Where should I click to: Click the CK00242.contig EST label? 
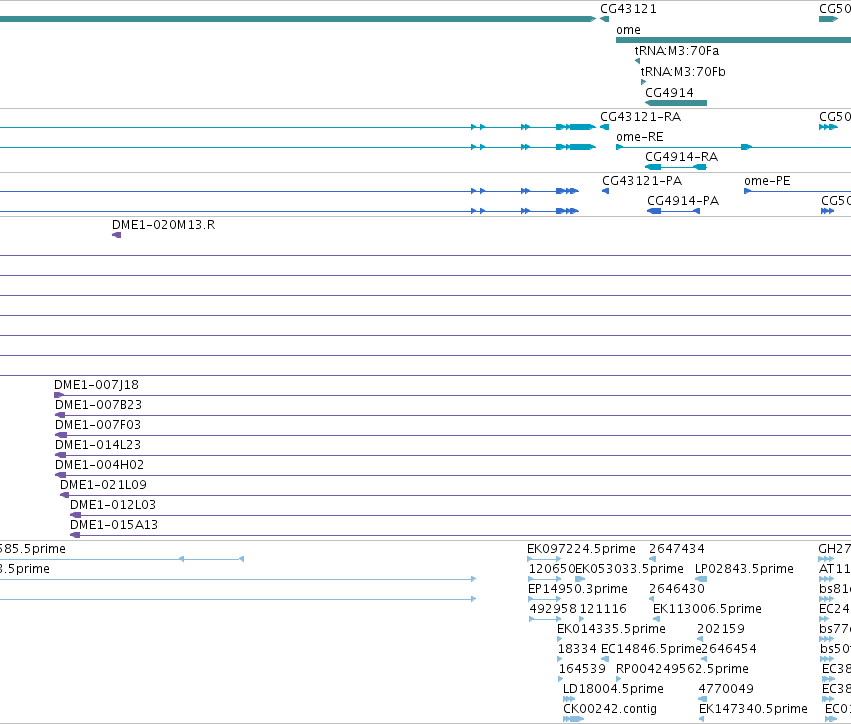pos(610,710)
